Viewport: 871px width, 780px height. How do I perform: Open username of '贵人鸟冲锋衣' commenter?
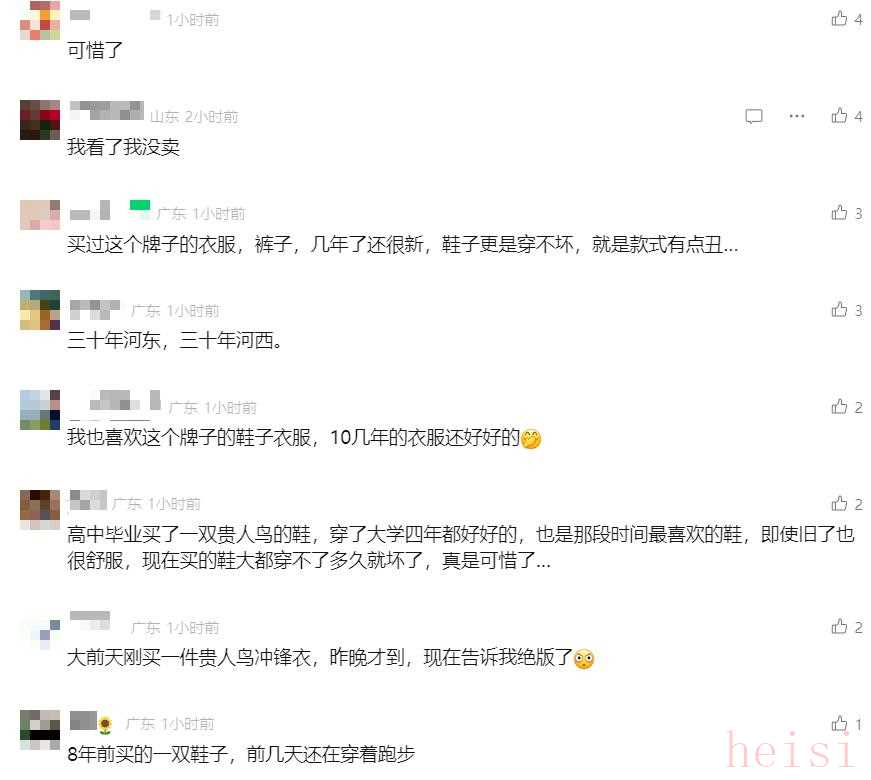90,620
